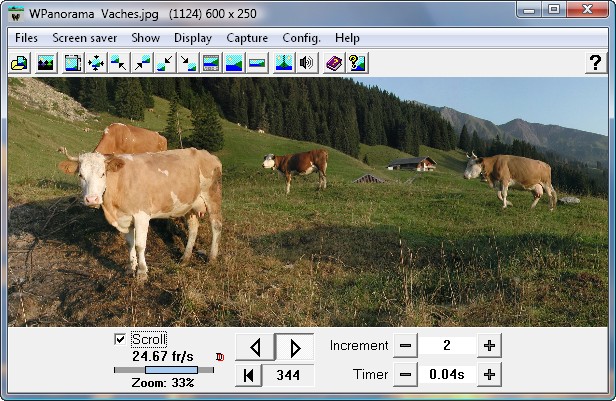Open the Screen saver menu
Image resolution: width=616 pixels, height=401 pixels.
[85, 38]
